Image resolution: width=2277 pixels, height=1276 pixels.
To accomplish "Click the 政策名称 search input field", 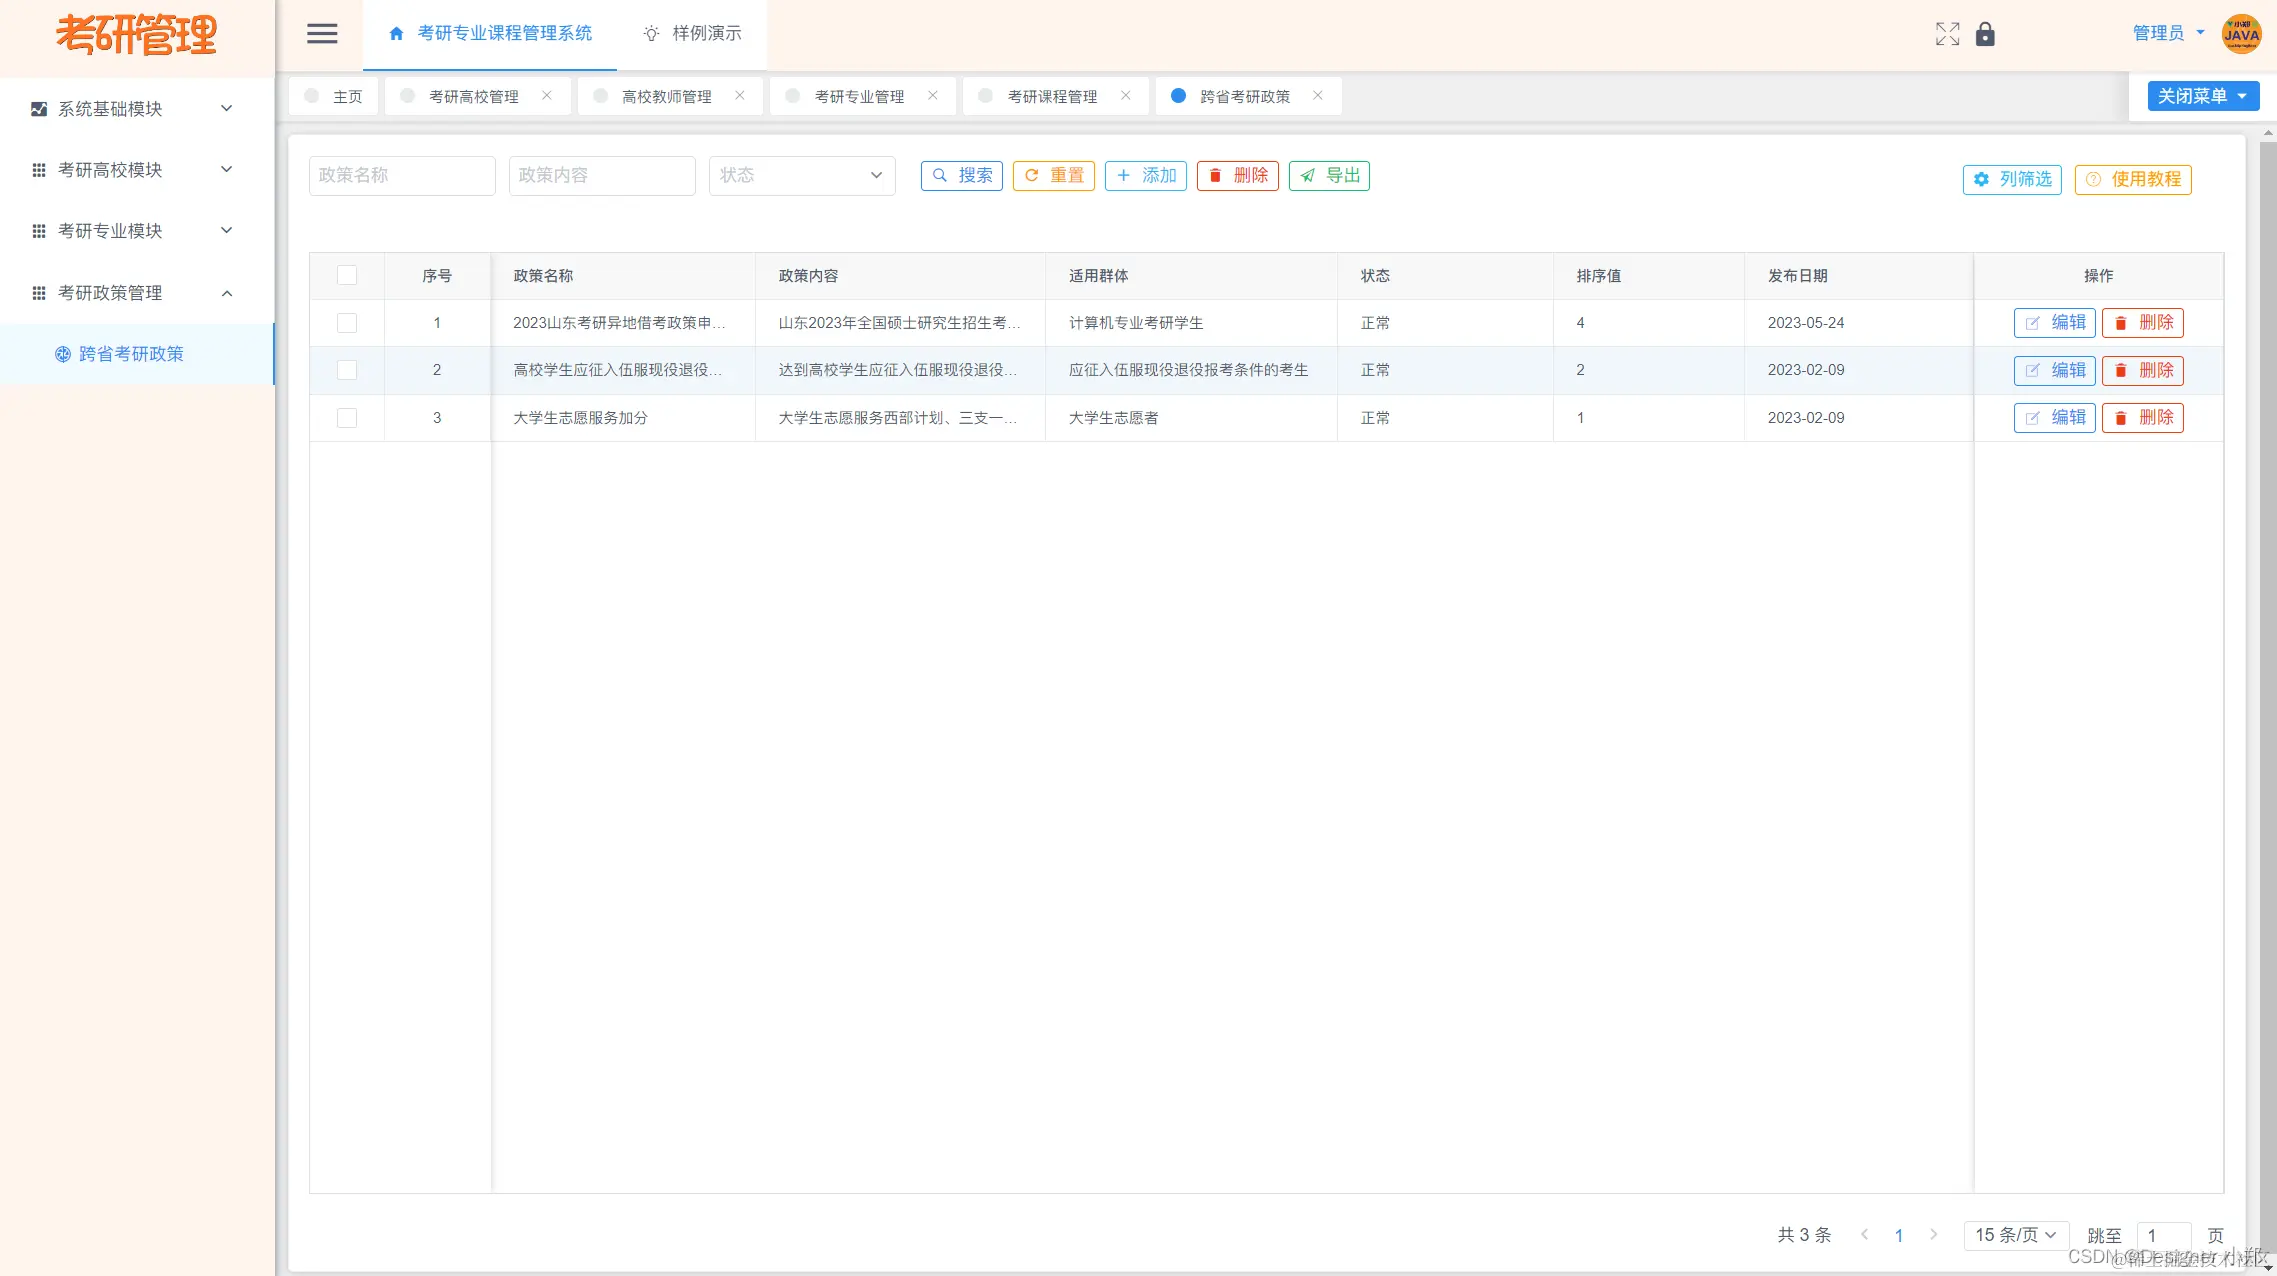I will [402, 176].
